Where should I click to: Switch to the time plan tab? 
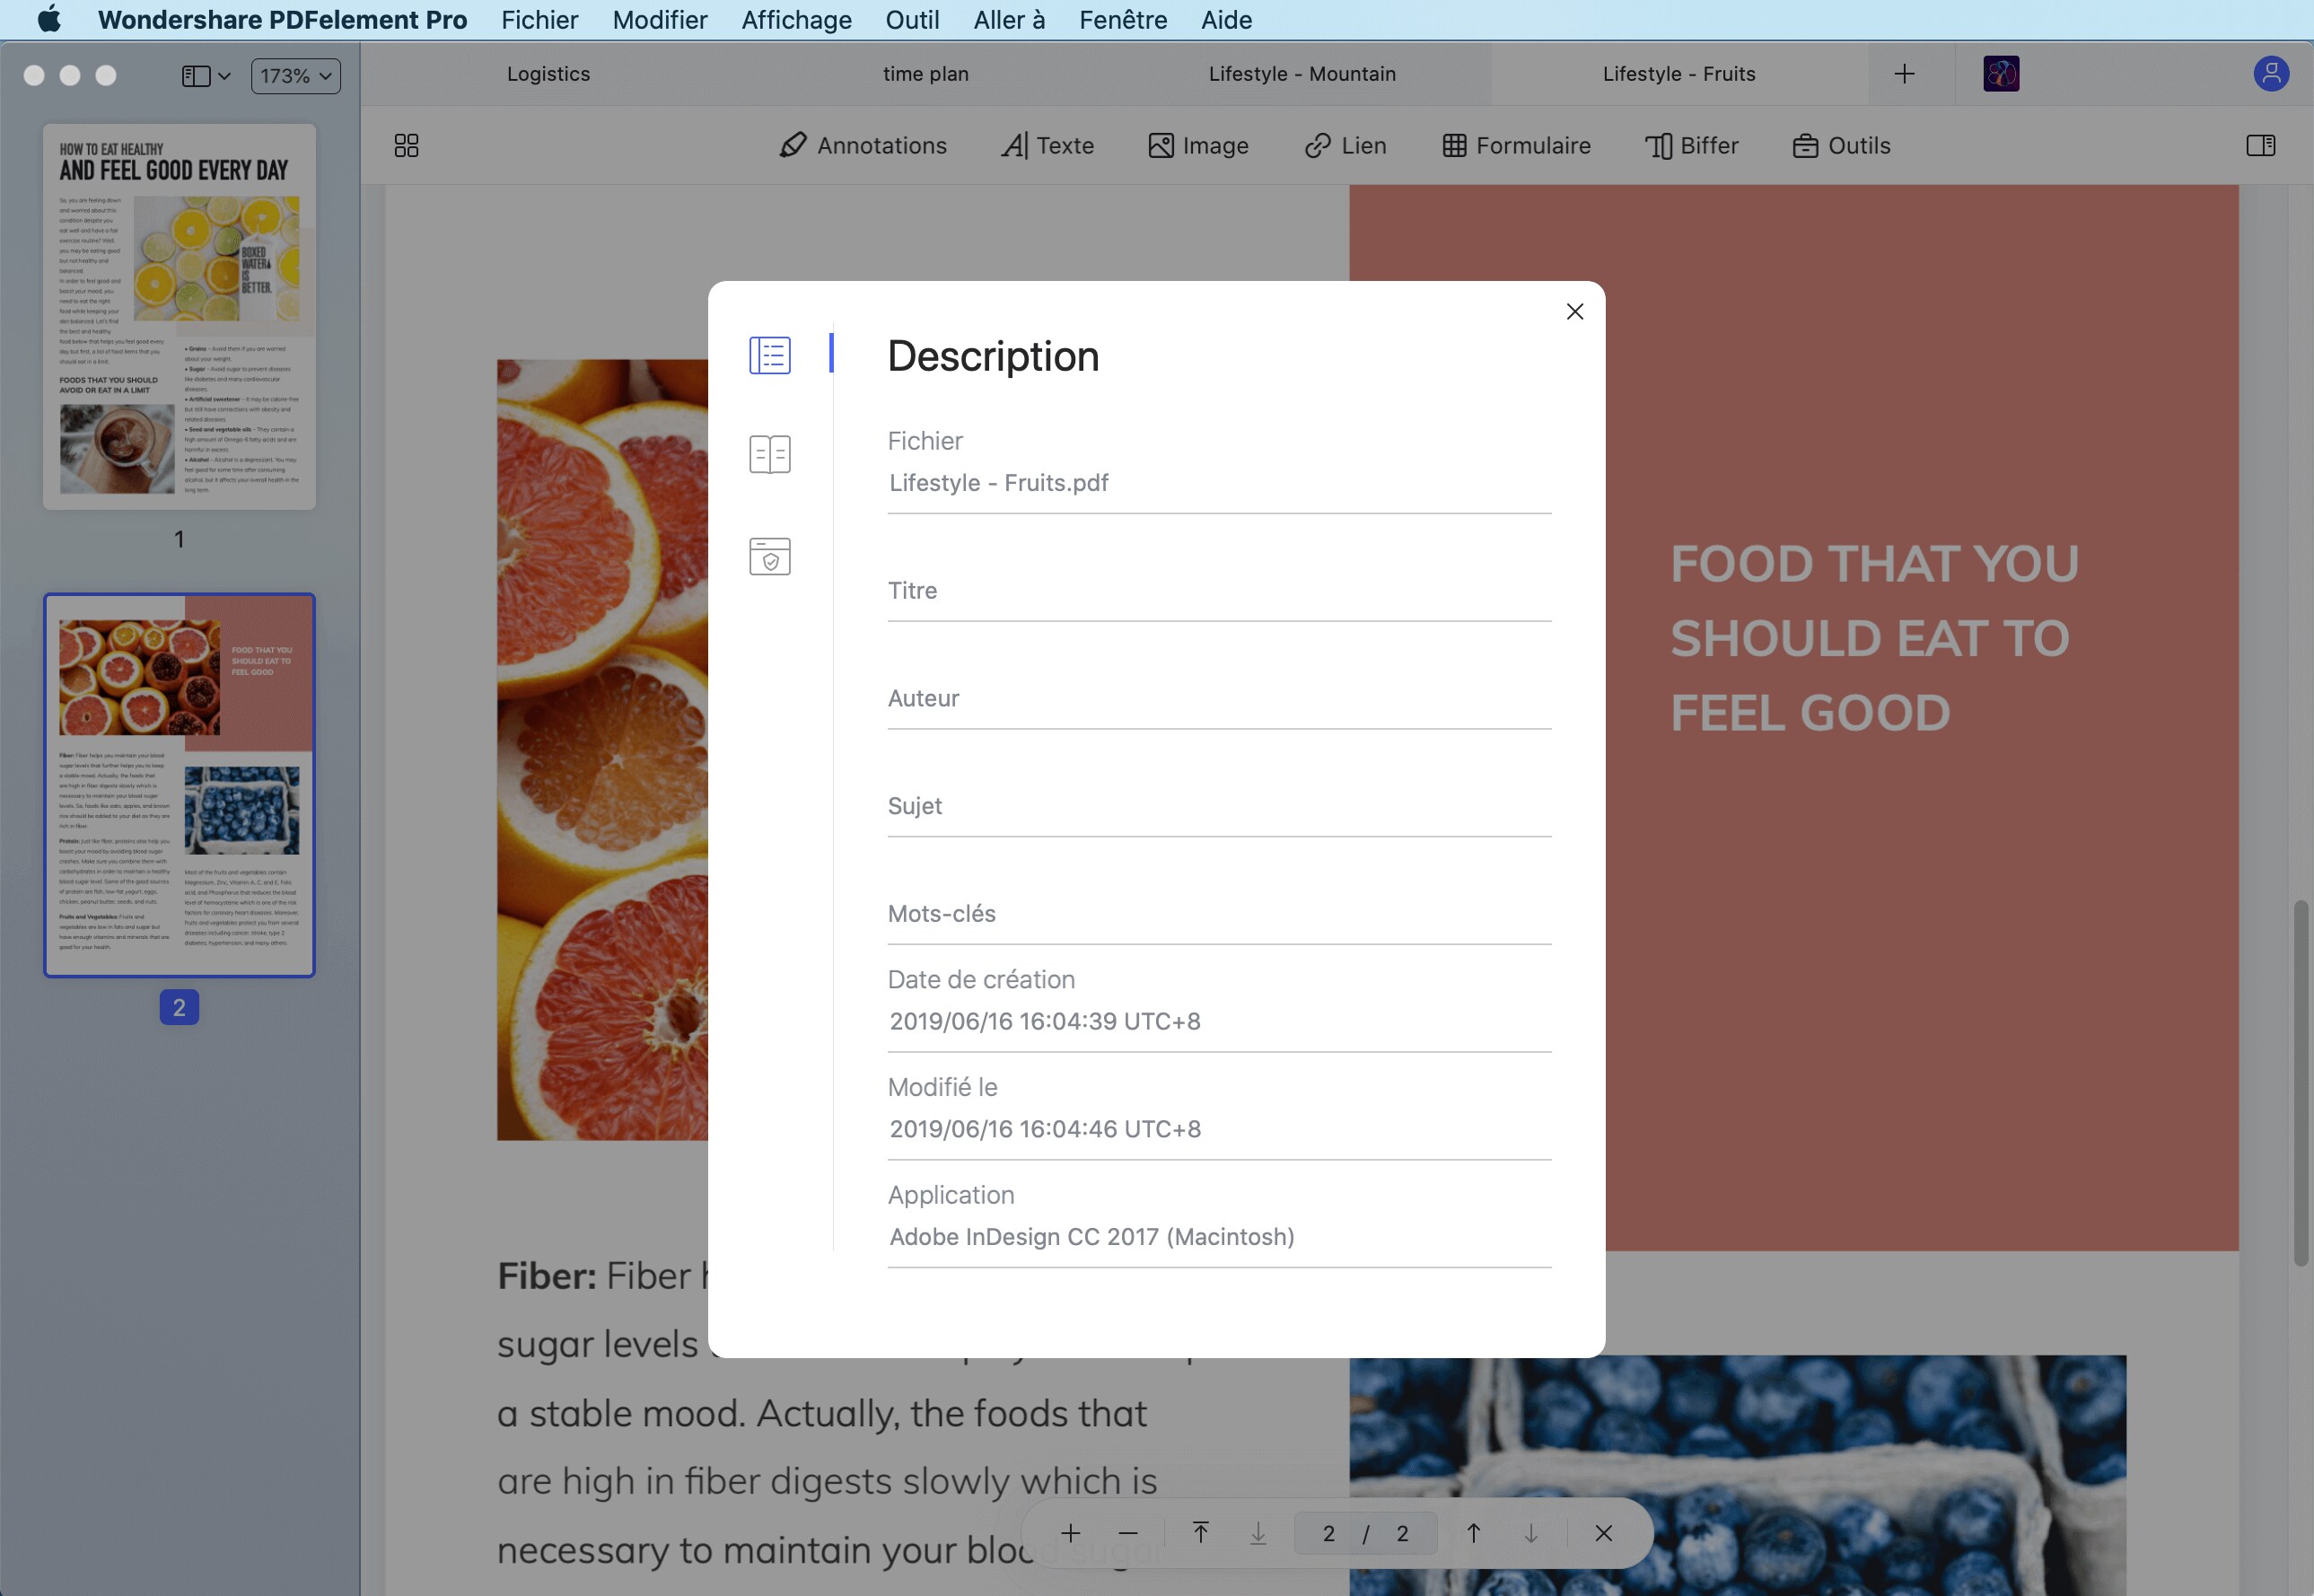925,73
